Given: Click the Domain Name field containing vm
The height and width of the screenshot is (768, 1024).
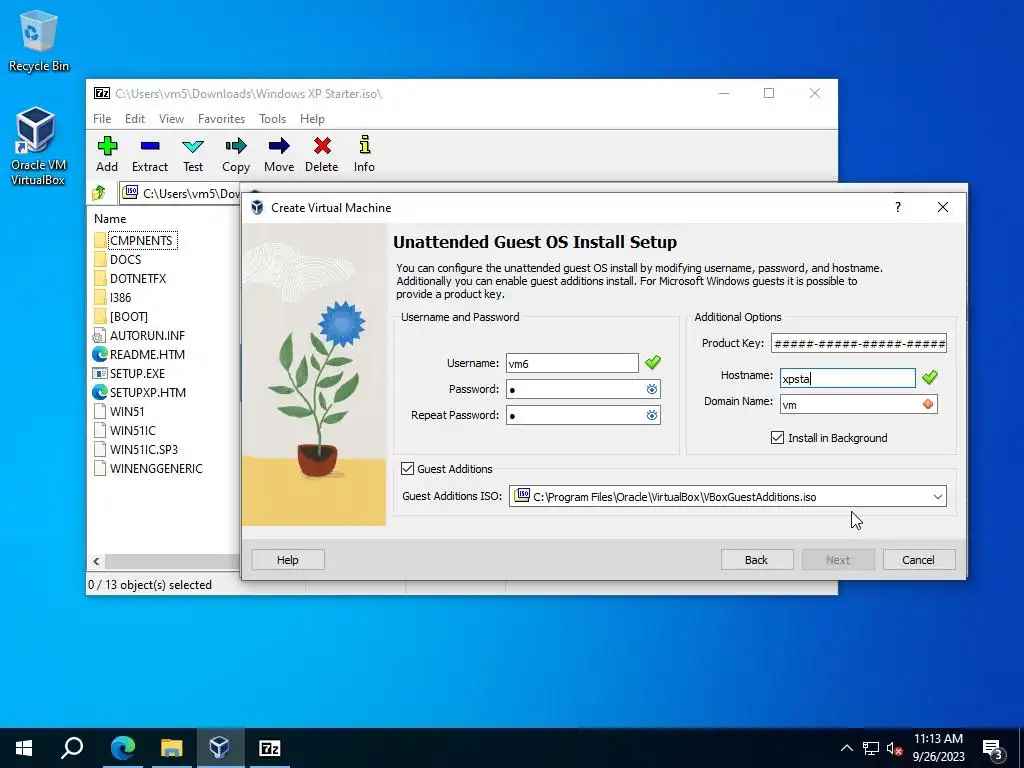Looking at the screenshot, I should point(859,404).
